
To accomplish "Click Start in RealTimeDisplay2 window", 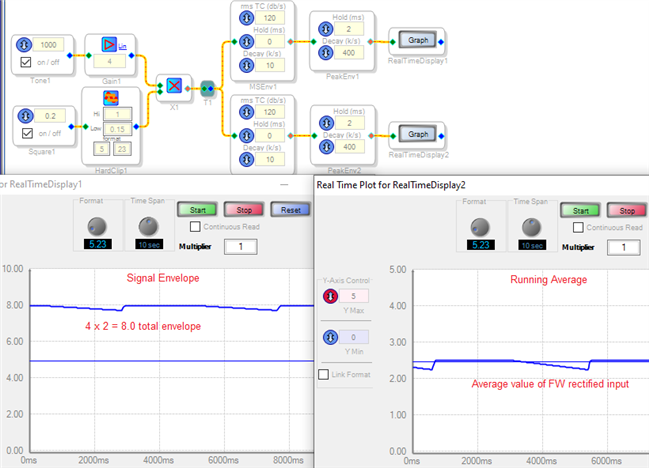I will (580, 211).
